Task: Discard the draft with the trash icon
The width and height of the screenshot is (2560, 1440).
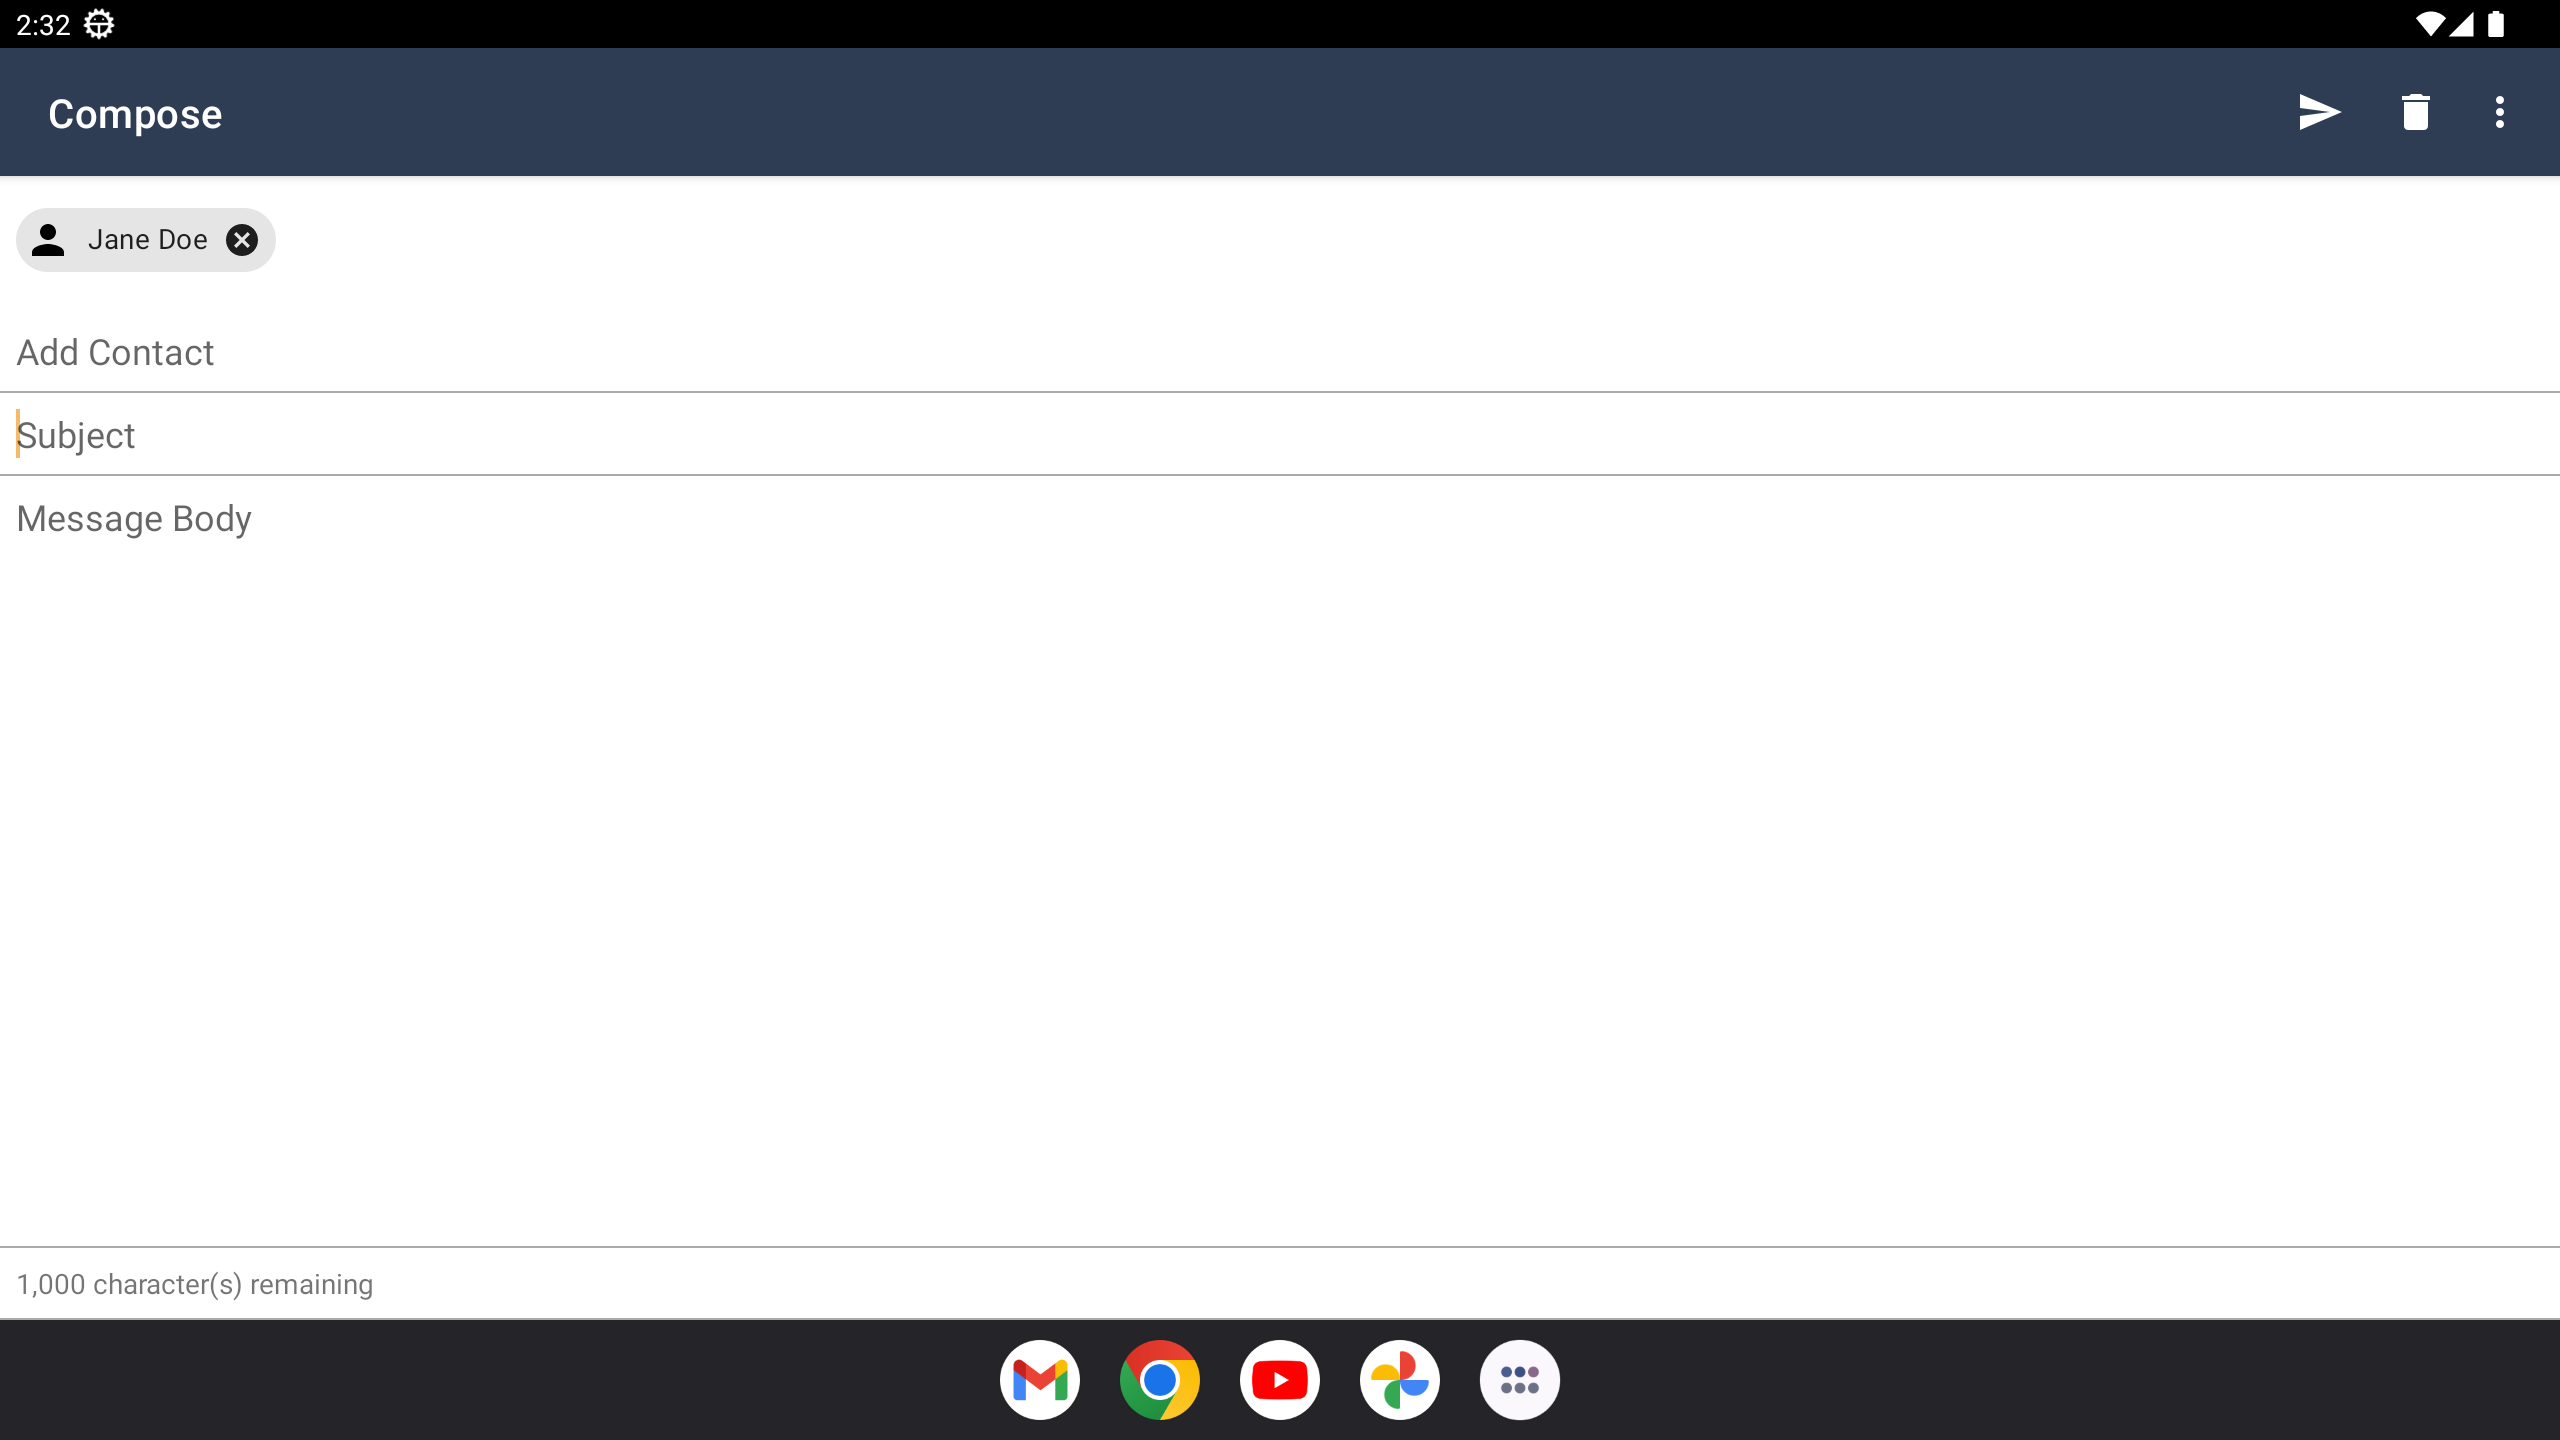Action: coord(2415,112)
